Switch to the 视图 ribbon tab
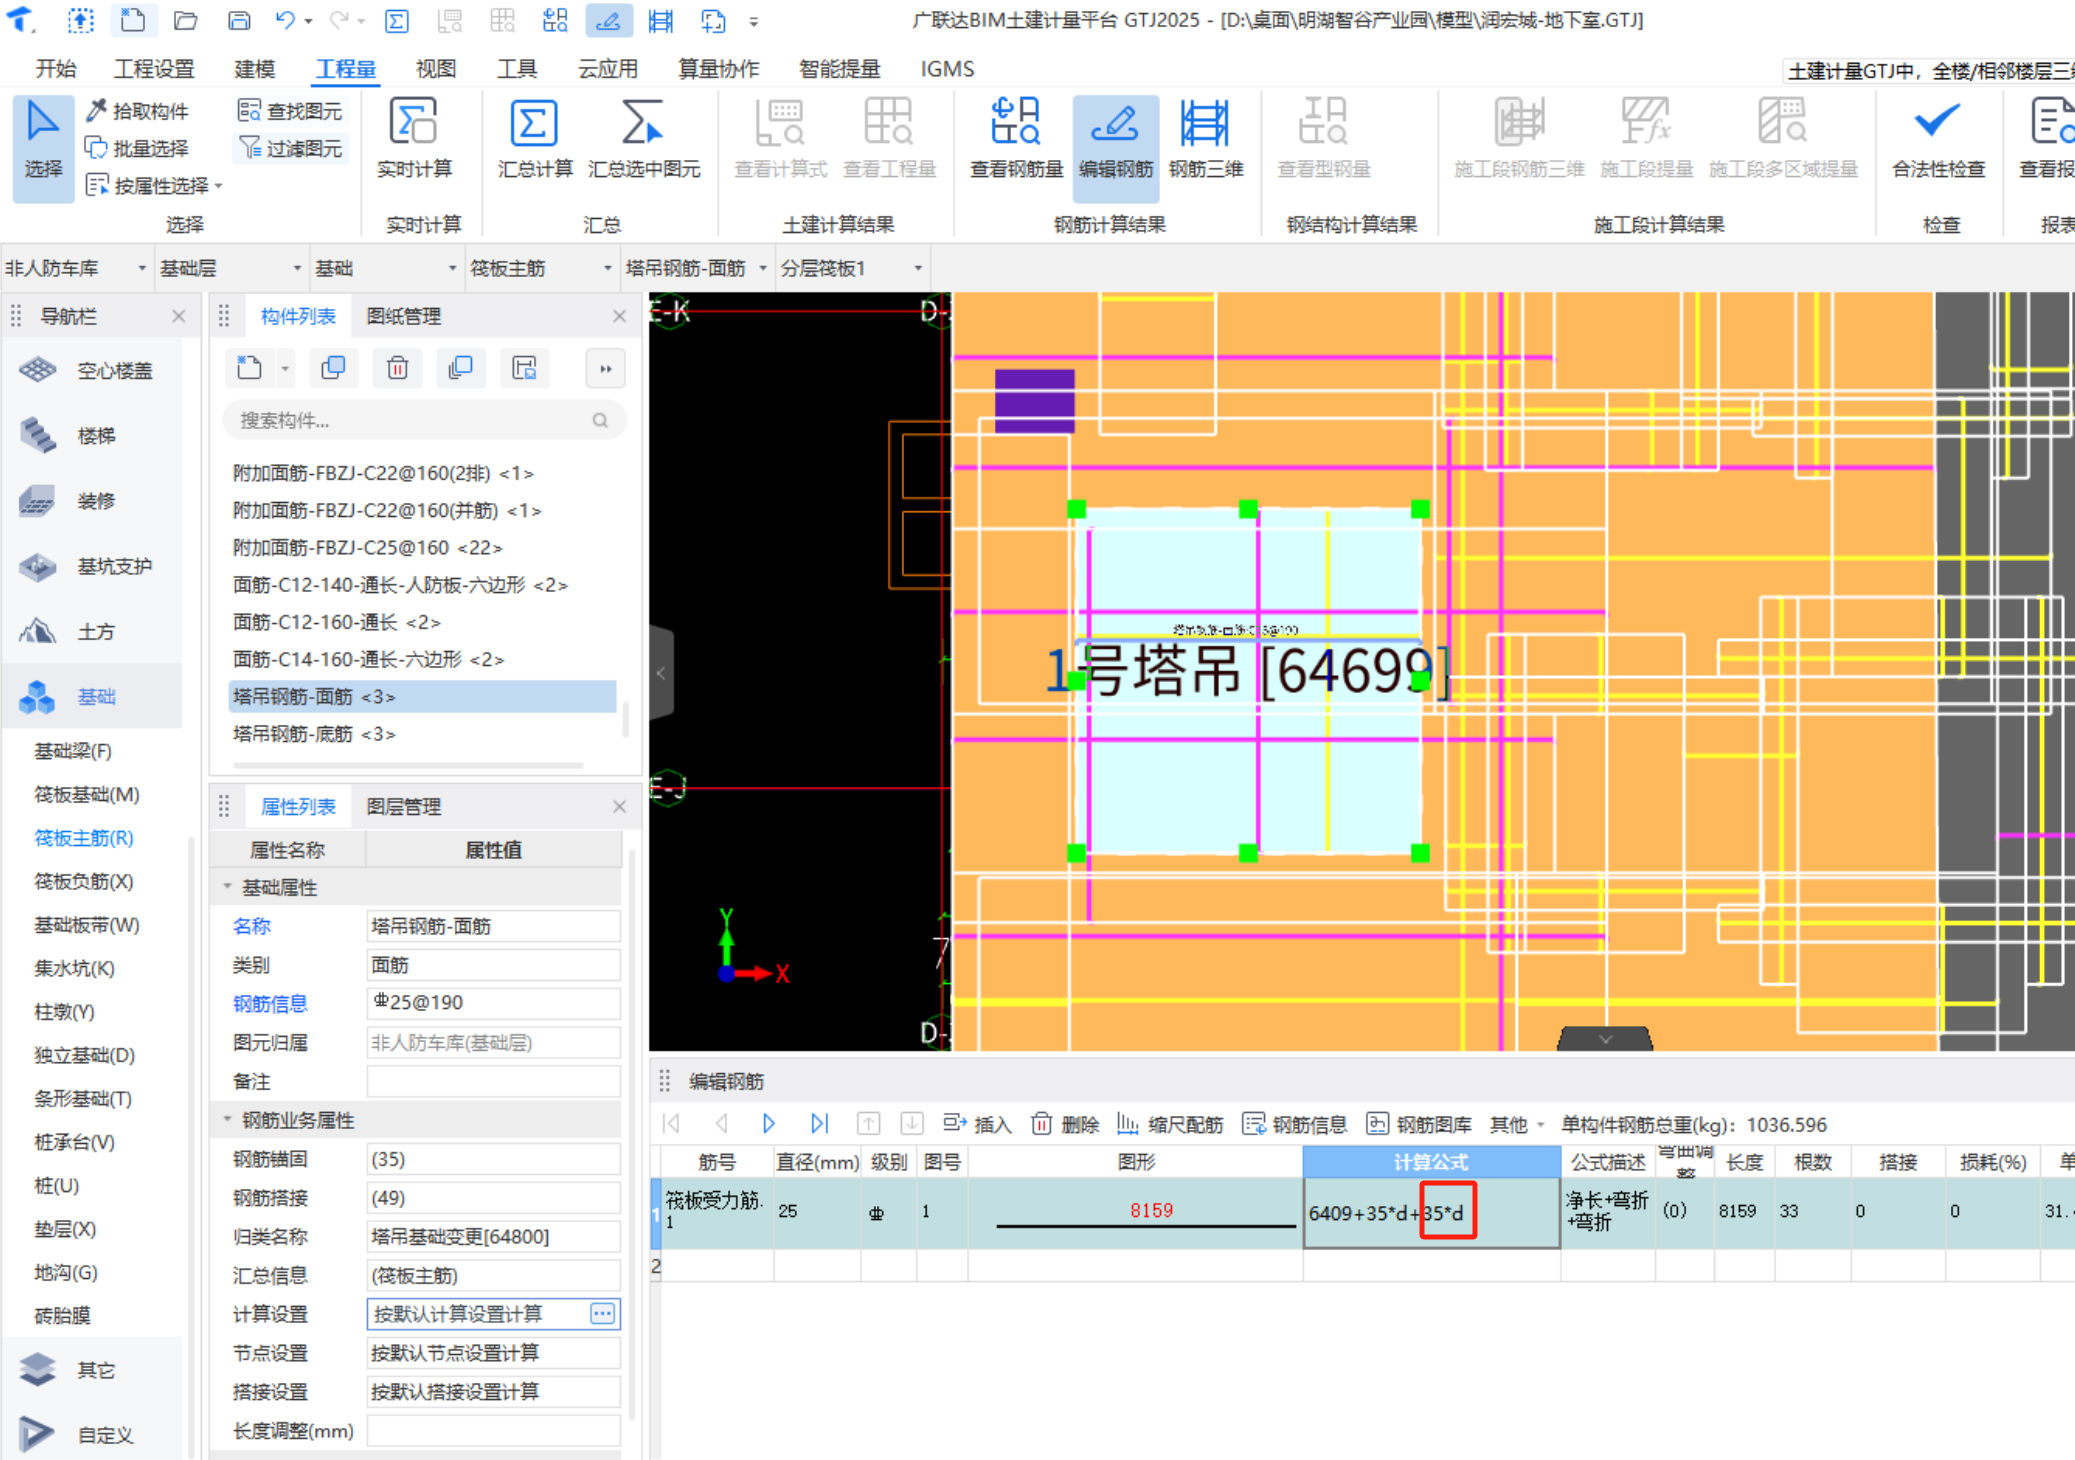Viewport: 2075px width, 1460px height. click(x=435, y=68)
